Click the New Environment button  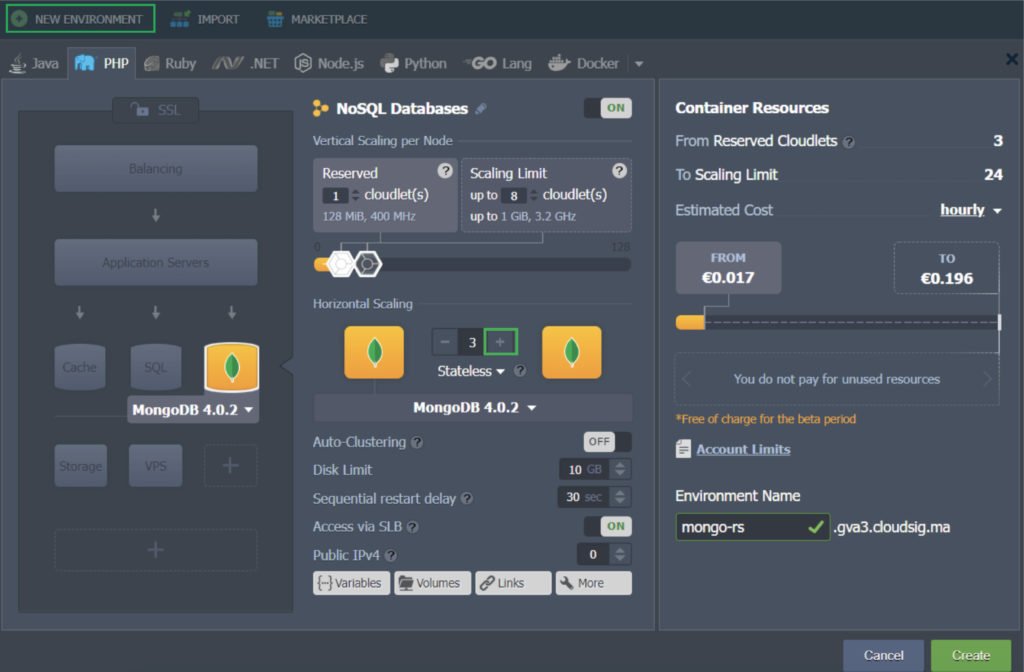(80, 19)
